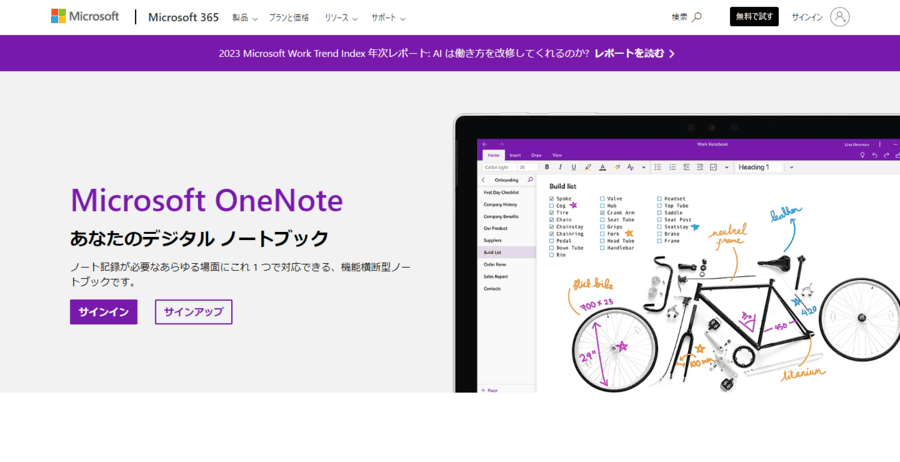This screenshot has width=900, height=462.
Task: Click the clear formatting eraser icon
Action: pos(617,167)
